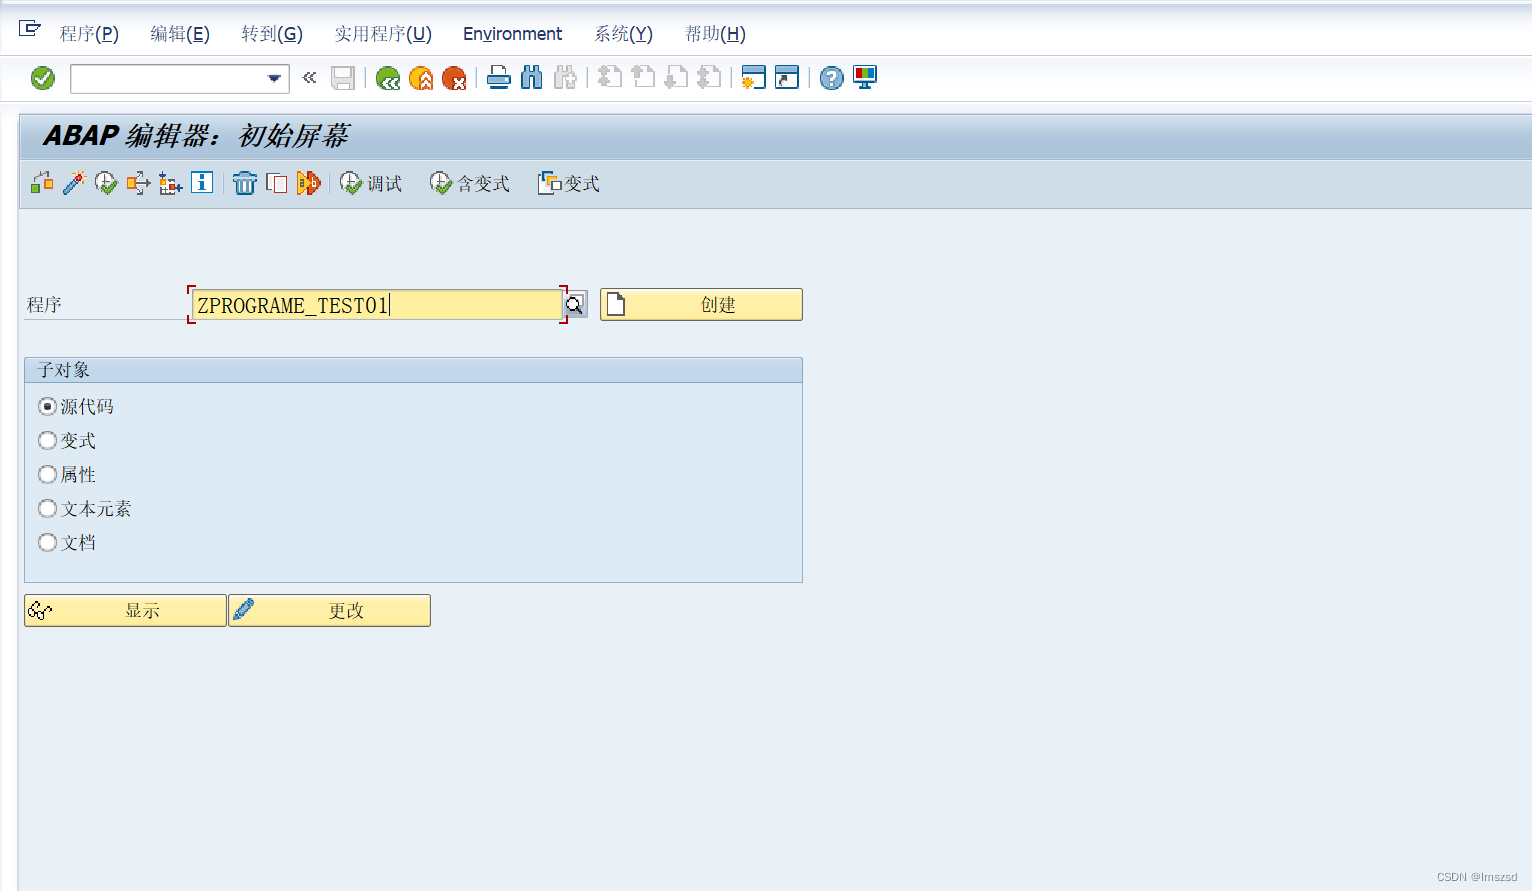
Task: Click the SAP window menu icon
Action: click(x=30, y=29)
